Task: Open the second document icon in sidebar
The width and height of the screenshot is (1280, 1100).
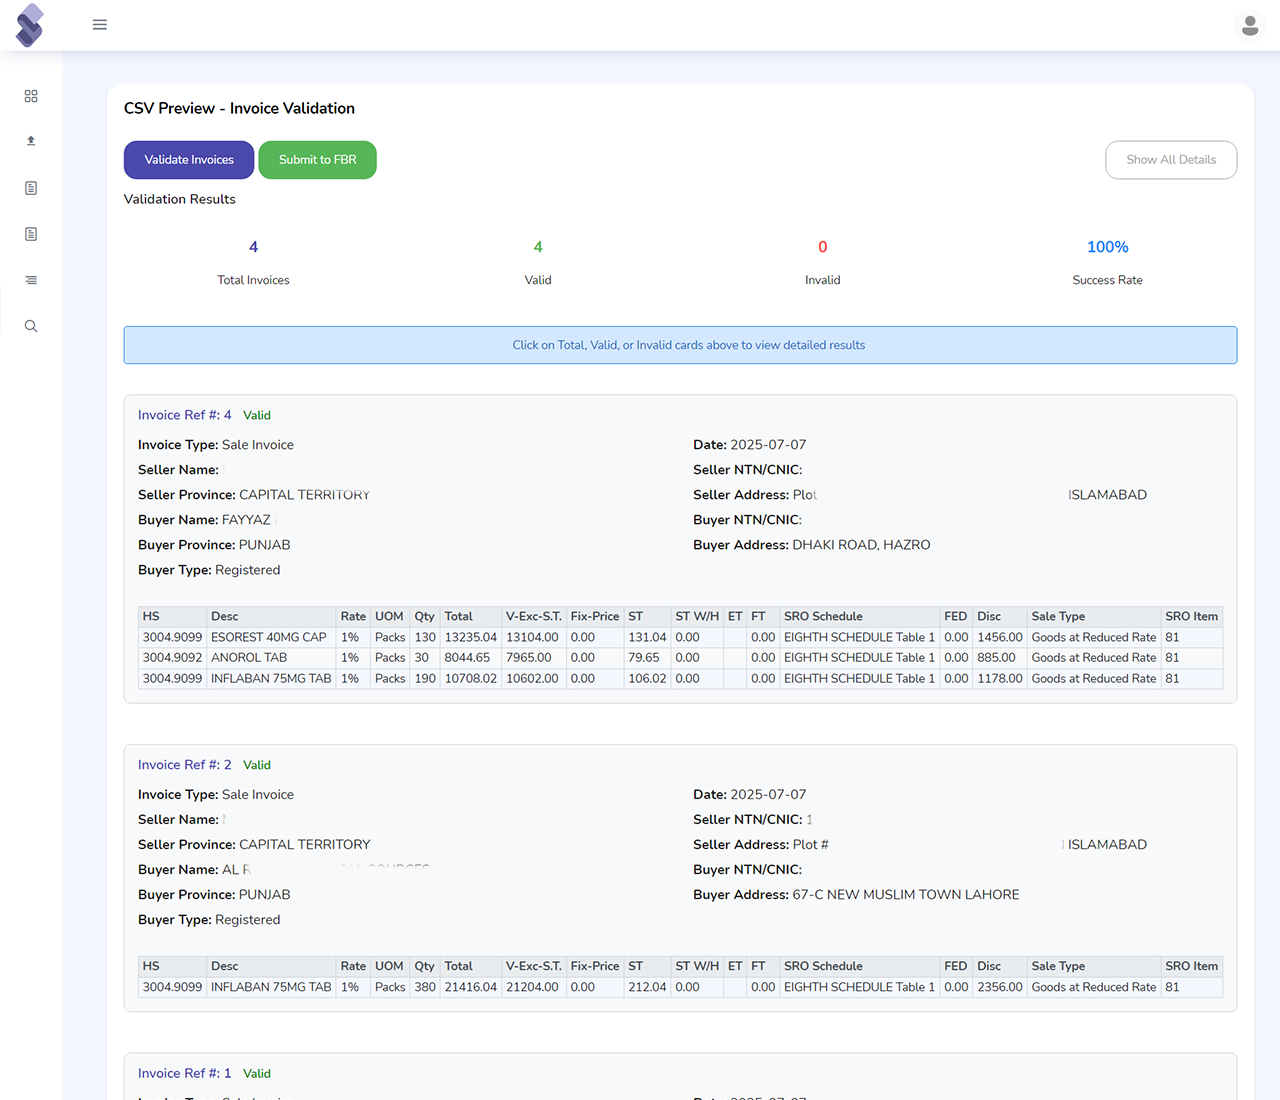Action: (31, 233)
